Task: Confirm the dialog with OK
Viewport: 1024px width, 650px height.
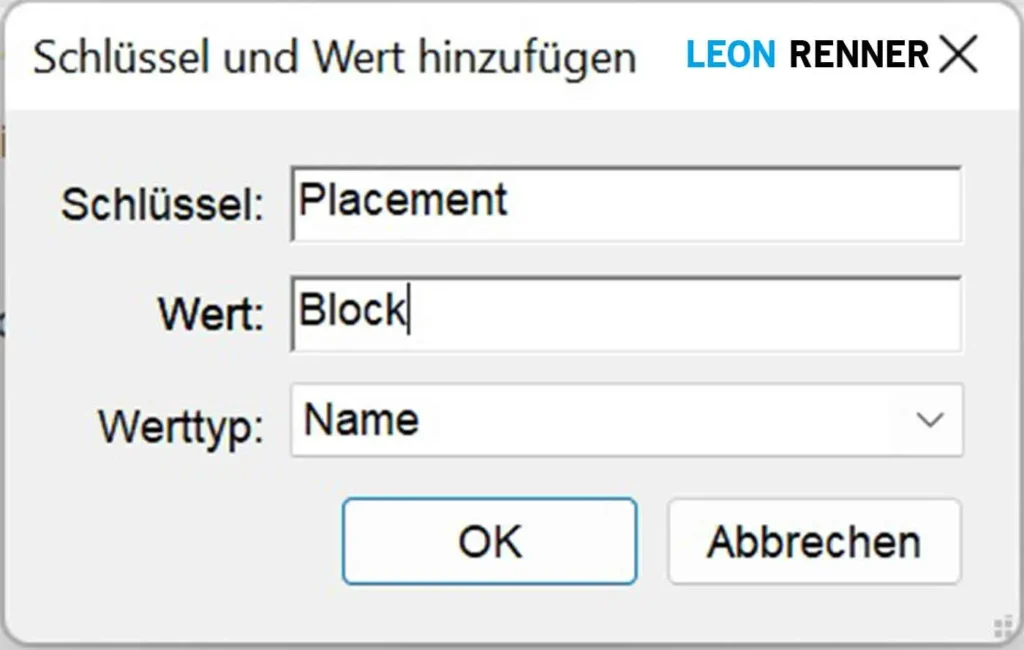Action: pyautogui.click(x=489, y=541)
